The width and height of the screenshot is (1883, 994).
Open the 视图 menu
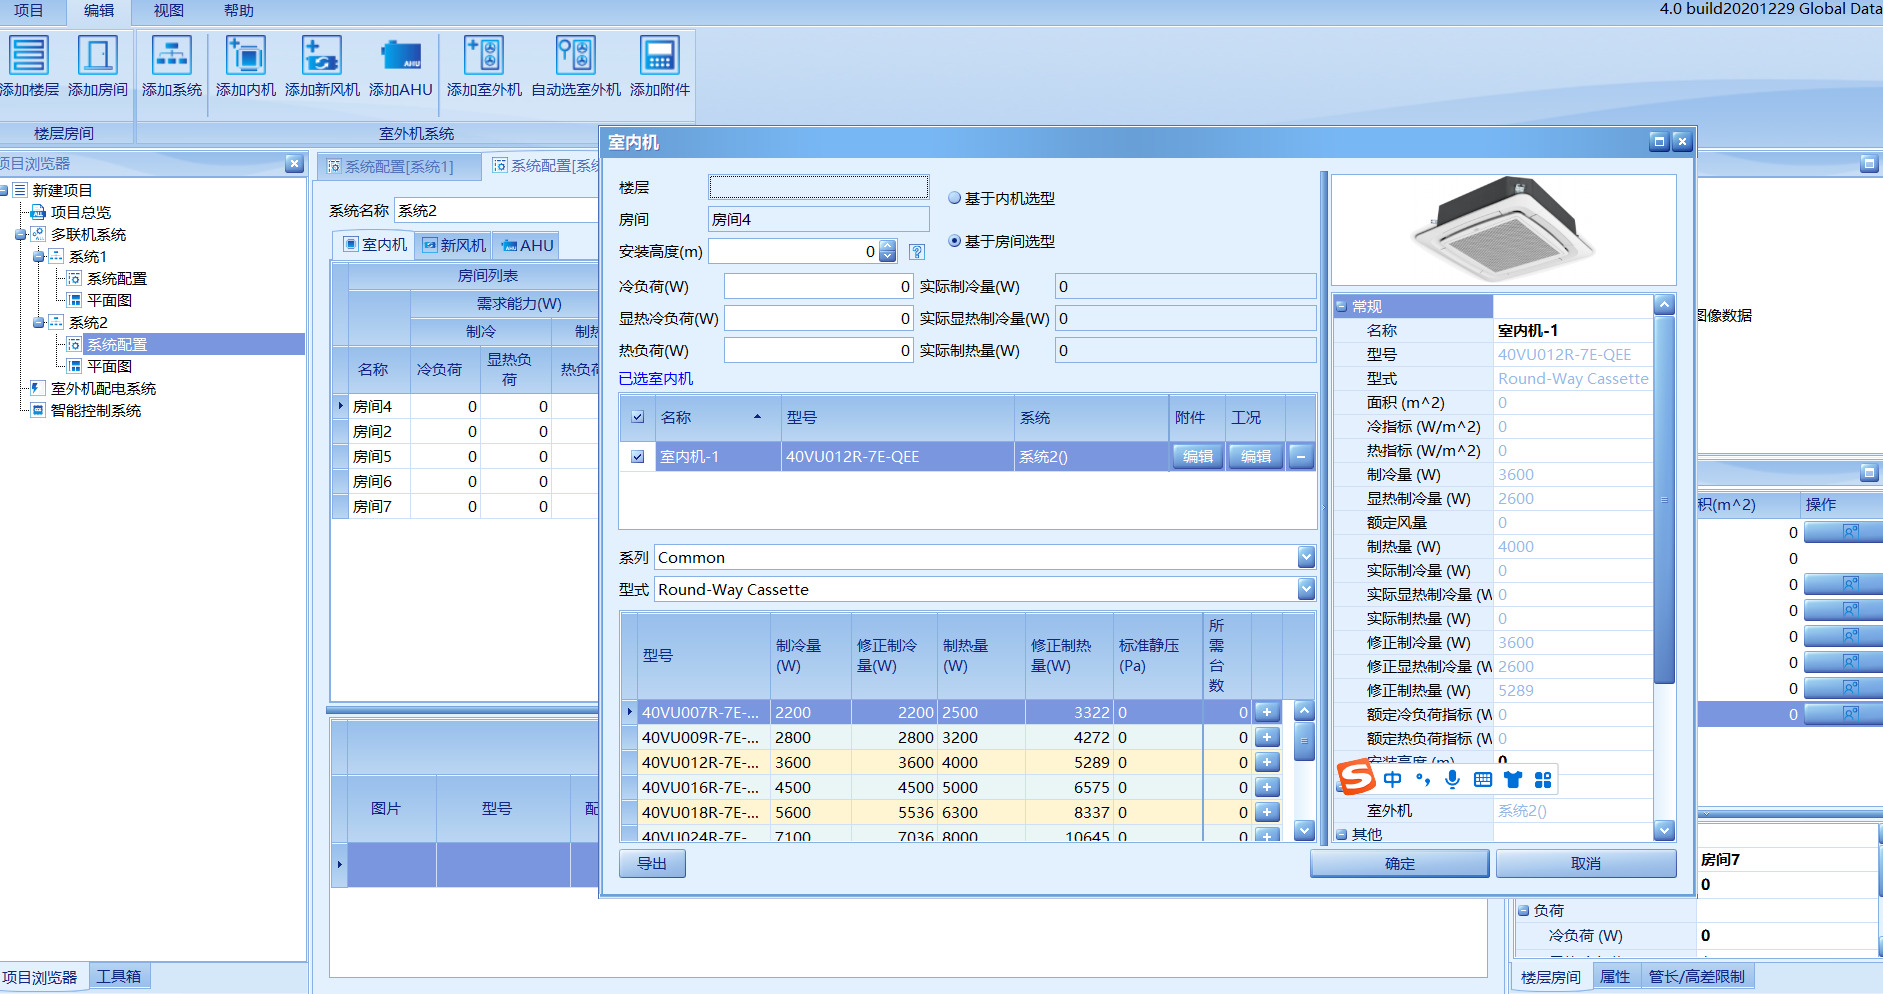coord(168,11)
